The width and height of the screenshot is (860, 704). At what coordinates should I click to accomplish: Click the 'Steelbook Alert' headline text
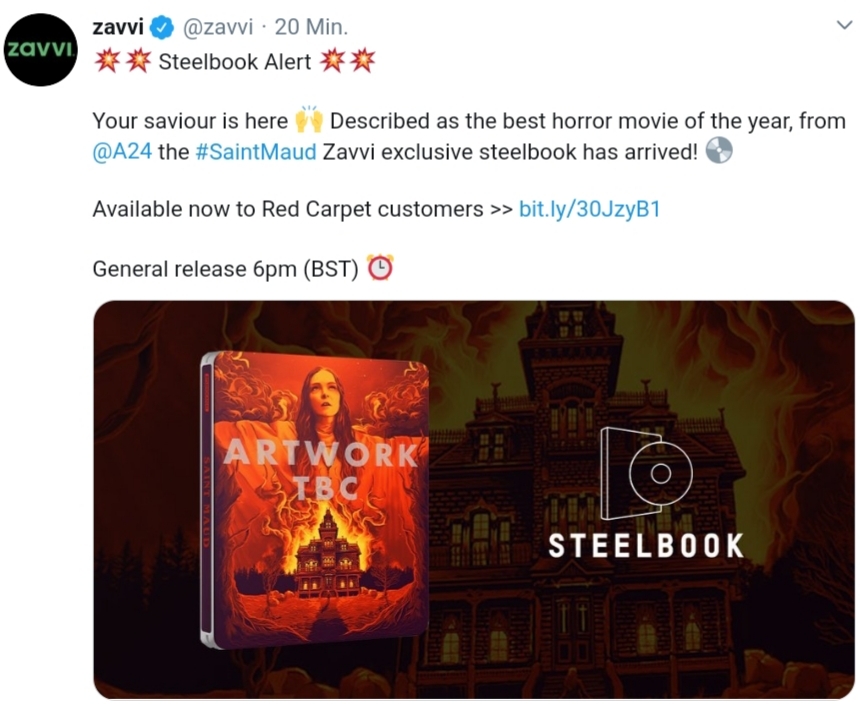pos(235,61)
